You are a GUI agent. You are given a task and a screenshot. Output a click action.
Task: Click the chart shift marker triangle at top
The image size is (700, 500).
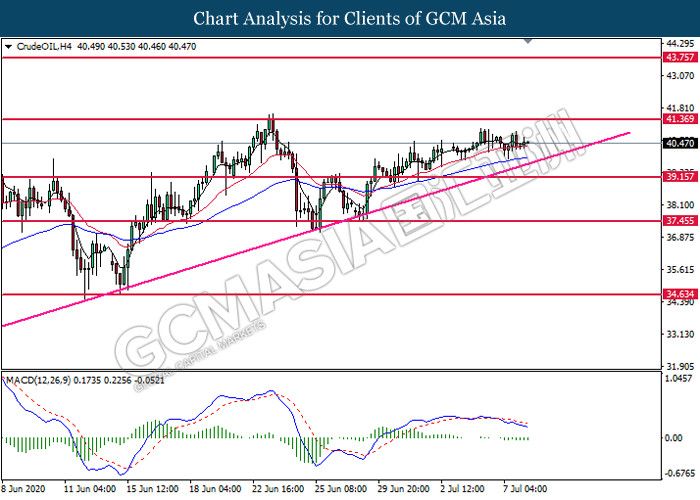point(528,42)
